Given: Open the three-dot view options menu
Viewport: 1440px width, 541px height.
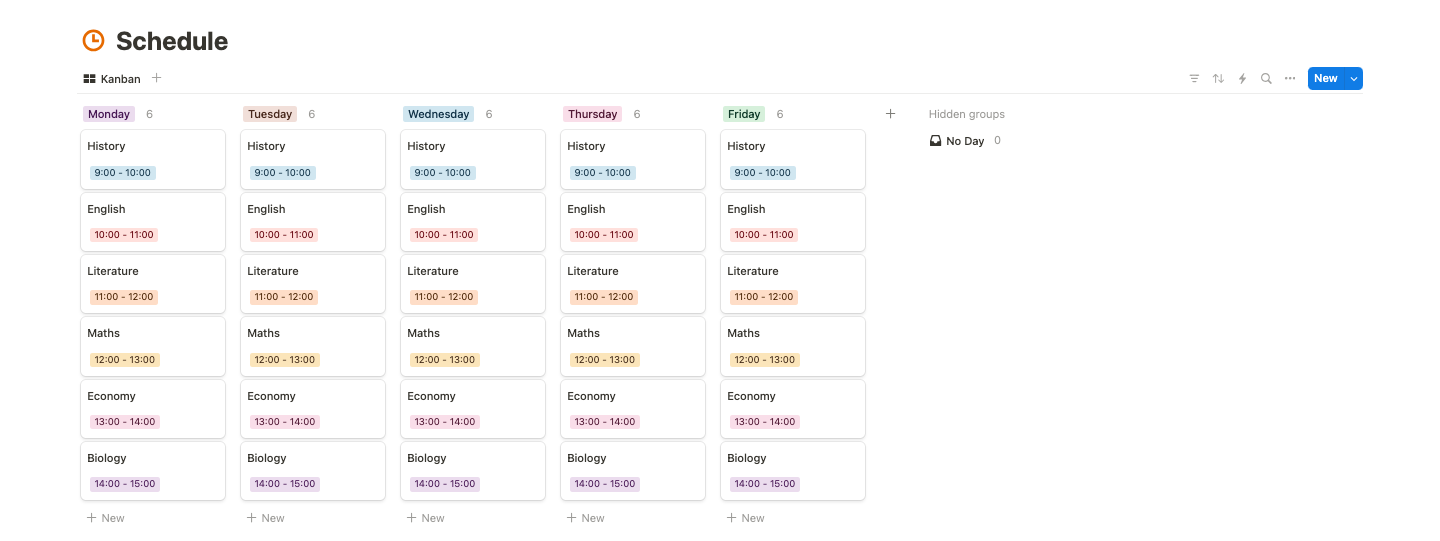Looking at the screenshot, I should click(1290, 79).
